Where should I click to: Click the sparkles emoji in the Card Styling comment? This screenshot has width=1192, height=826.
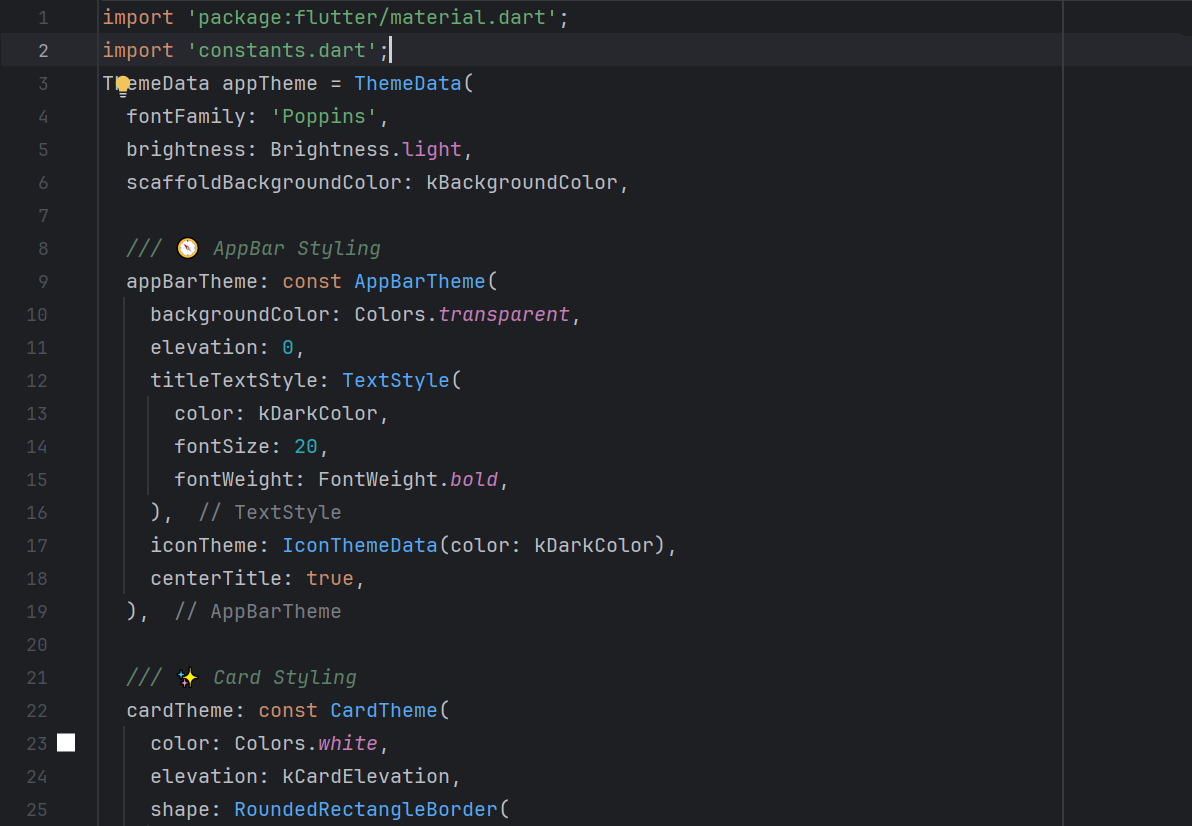click(187, 677)
